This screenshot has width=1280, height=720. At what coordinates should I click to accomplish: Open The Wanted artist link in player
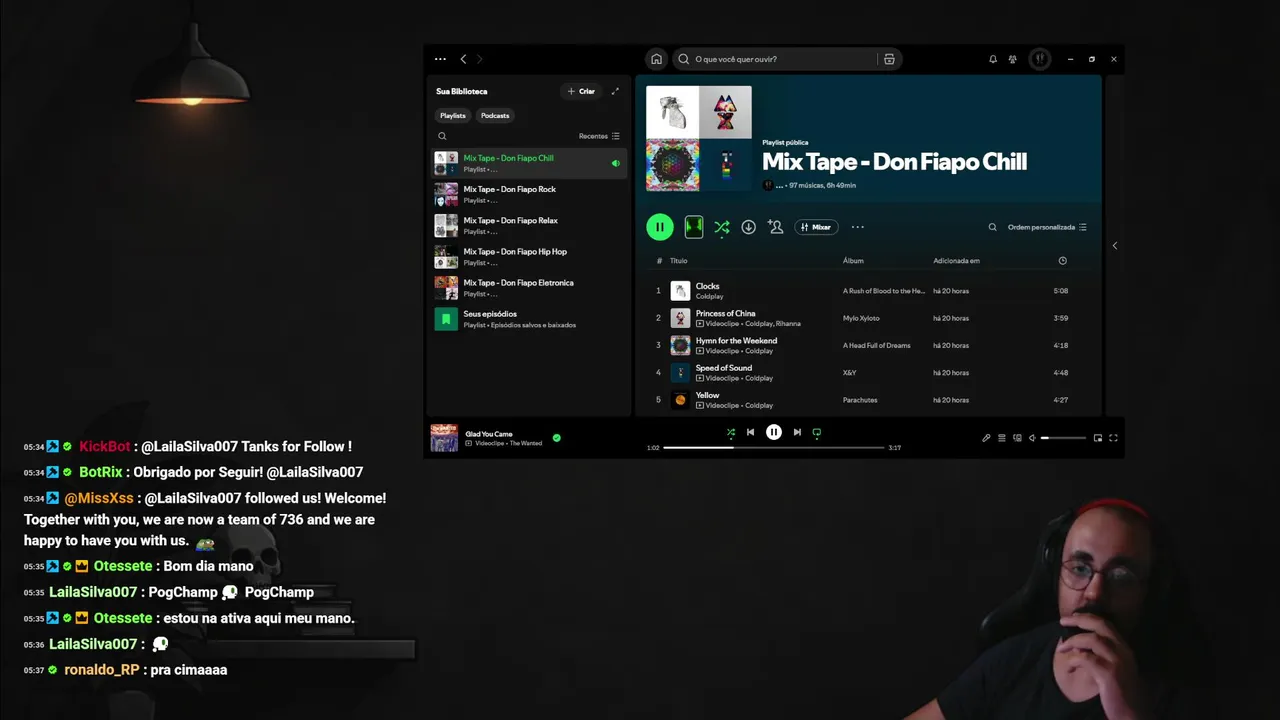[525, 443]
